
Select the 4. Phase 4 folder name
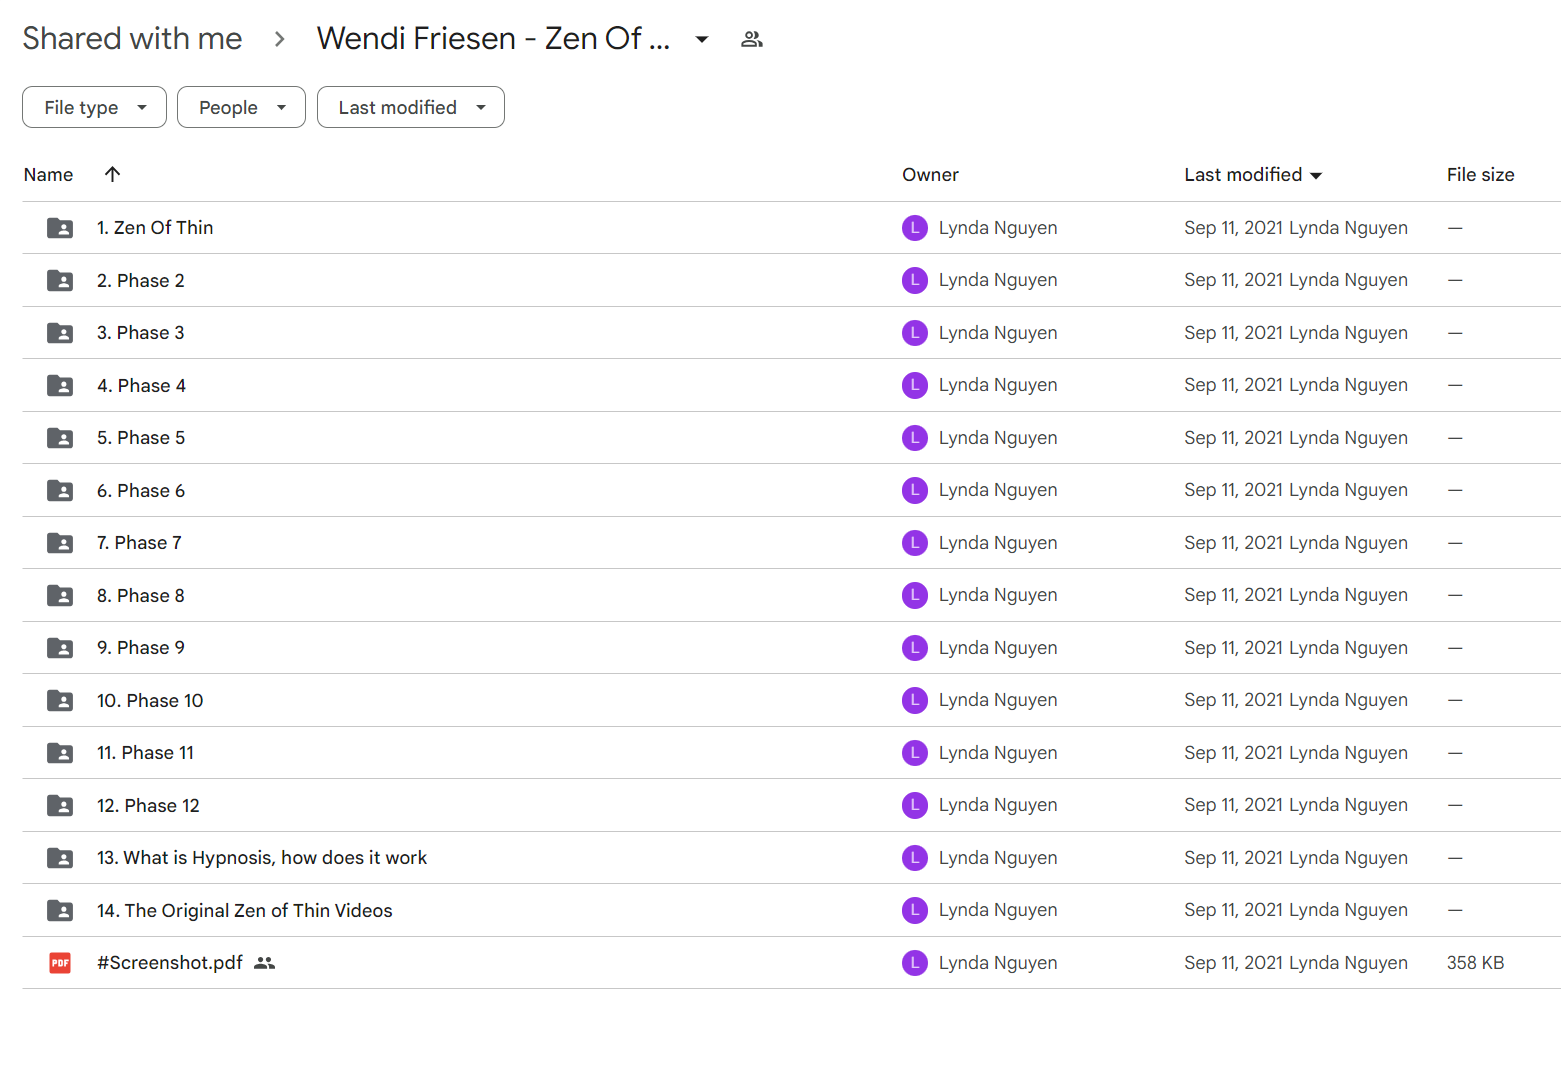click(x=141, y=386)
